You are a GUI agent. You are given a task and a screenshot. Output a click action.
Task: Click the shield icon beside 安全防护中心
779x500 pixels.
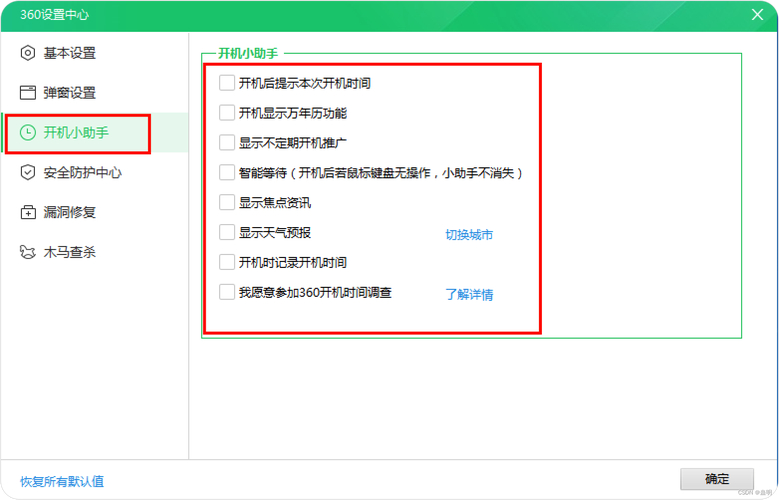tap(28, 172)
